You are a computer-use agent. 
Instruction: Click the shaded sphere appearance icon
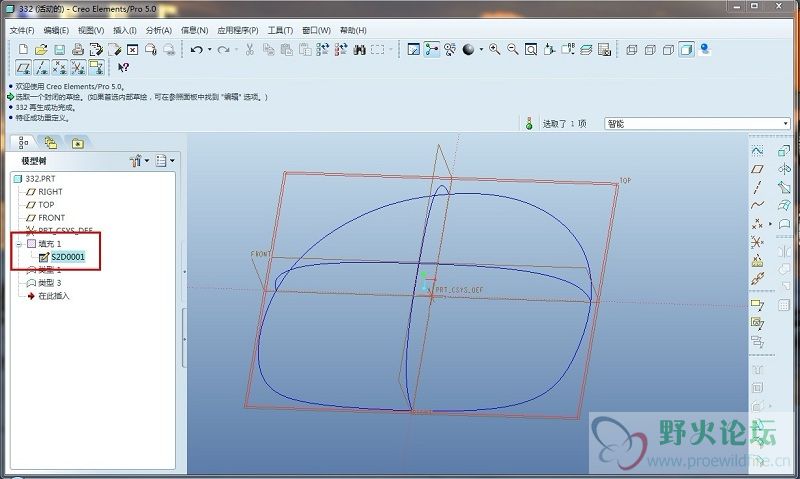point(468,49)
